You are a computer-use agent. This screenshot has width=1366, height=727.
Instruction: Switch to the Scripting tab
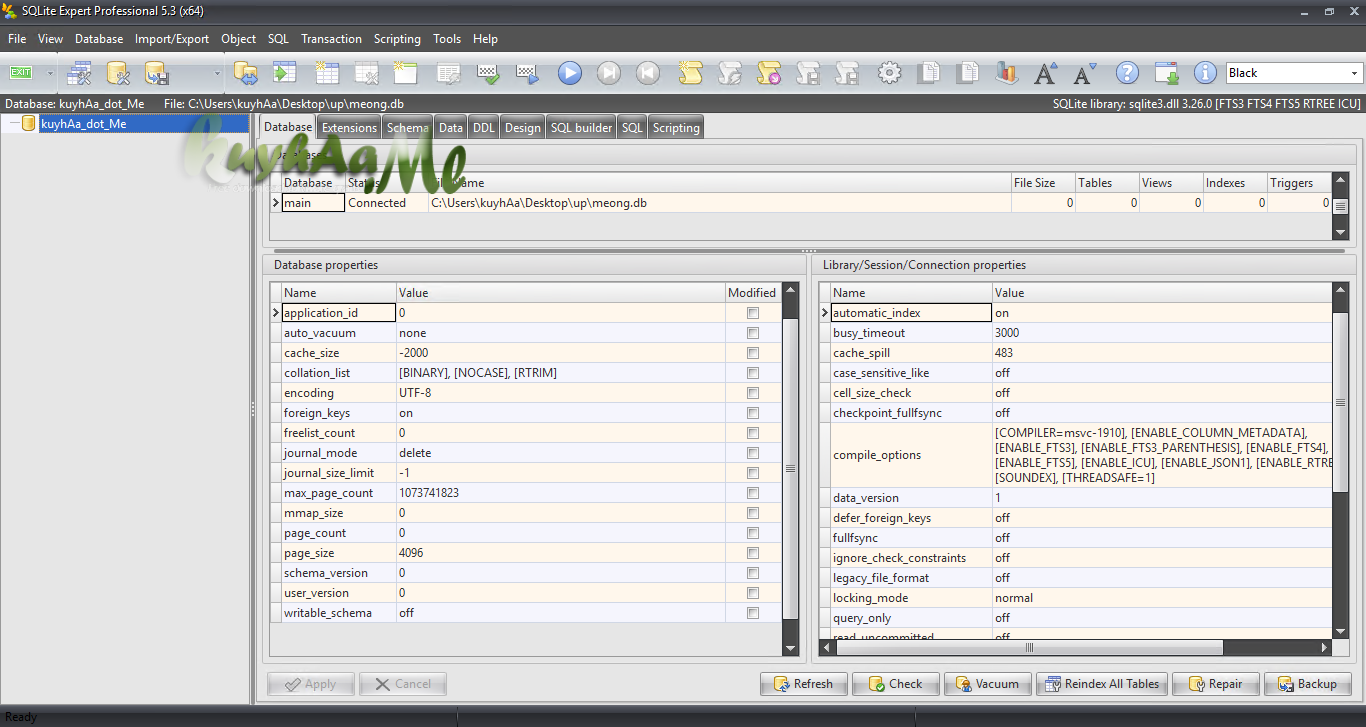[676, 128]
